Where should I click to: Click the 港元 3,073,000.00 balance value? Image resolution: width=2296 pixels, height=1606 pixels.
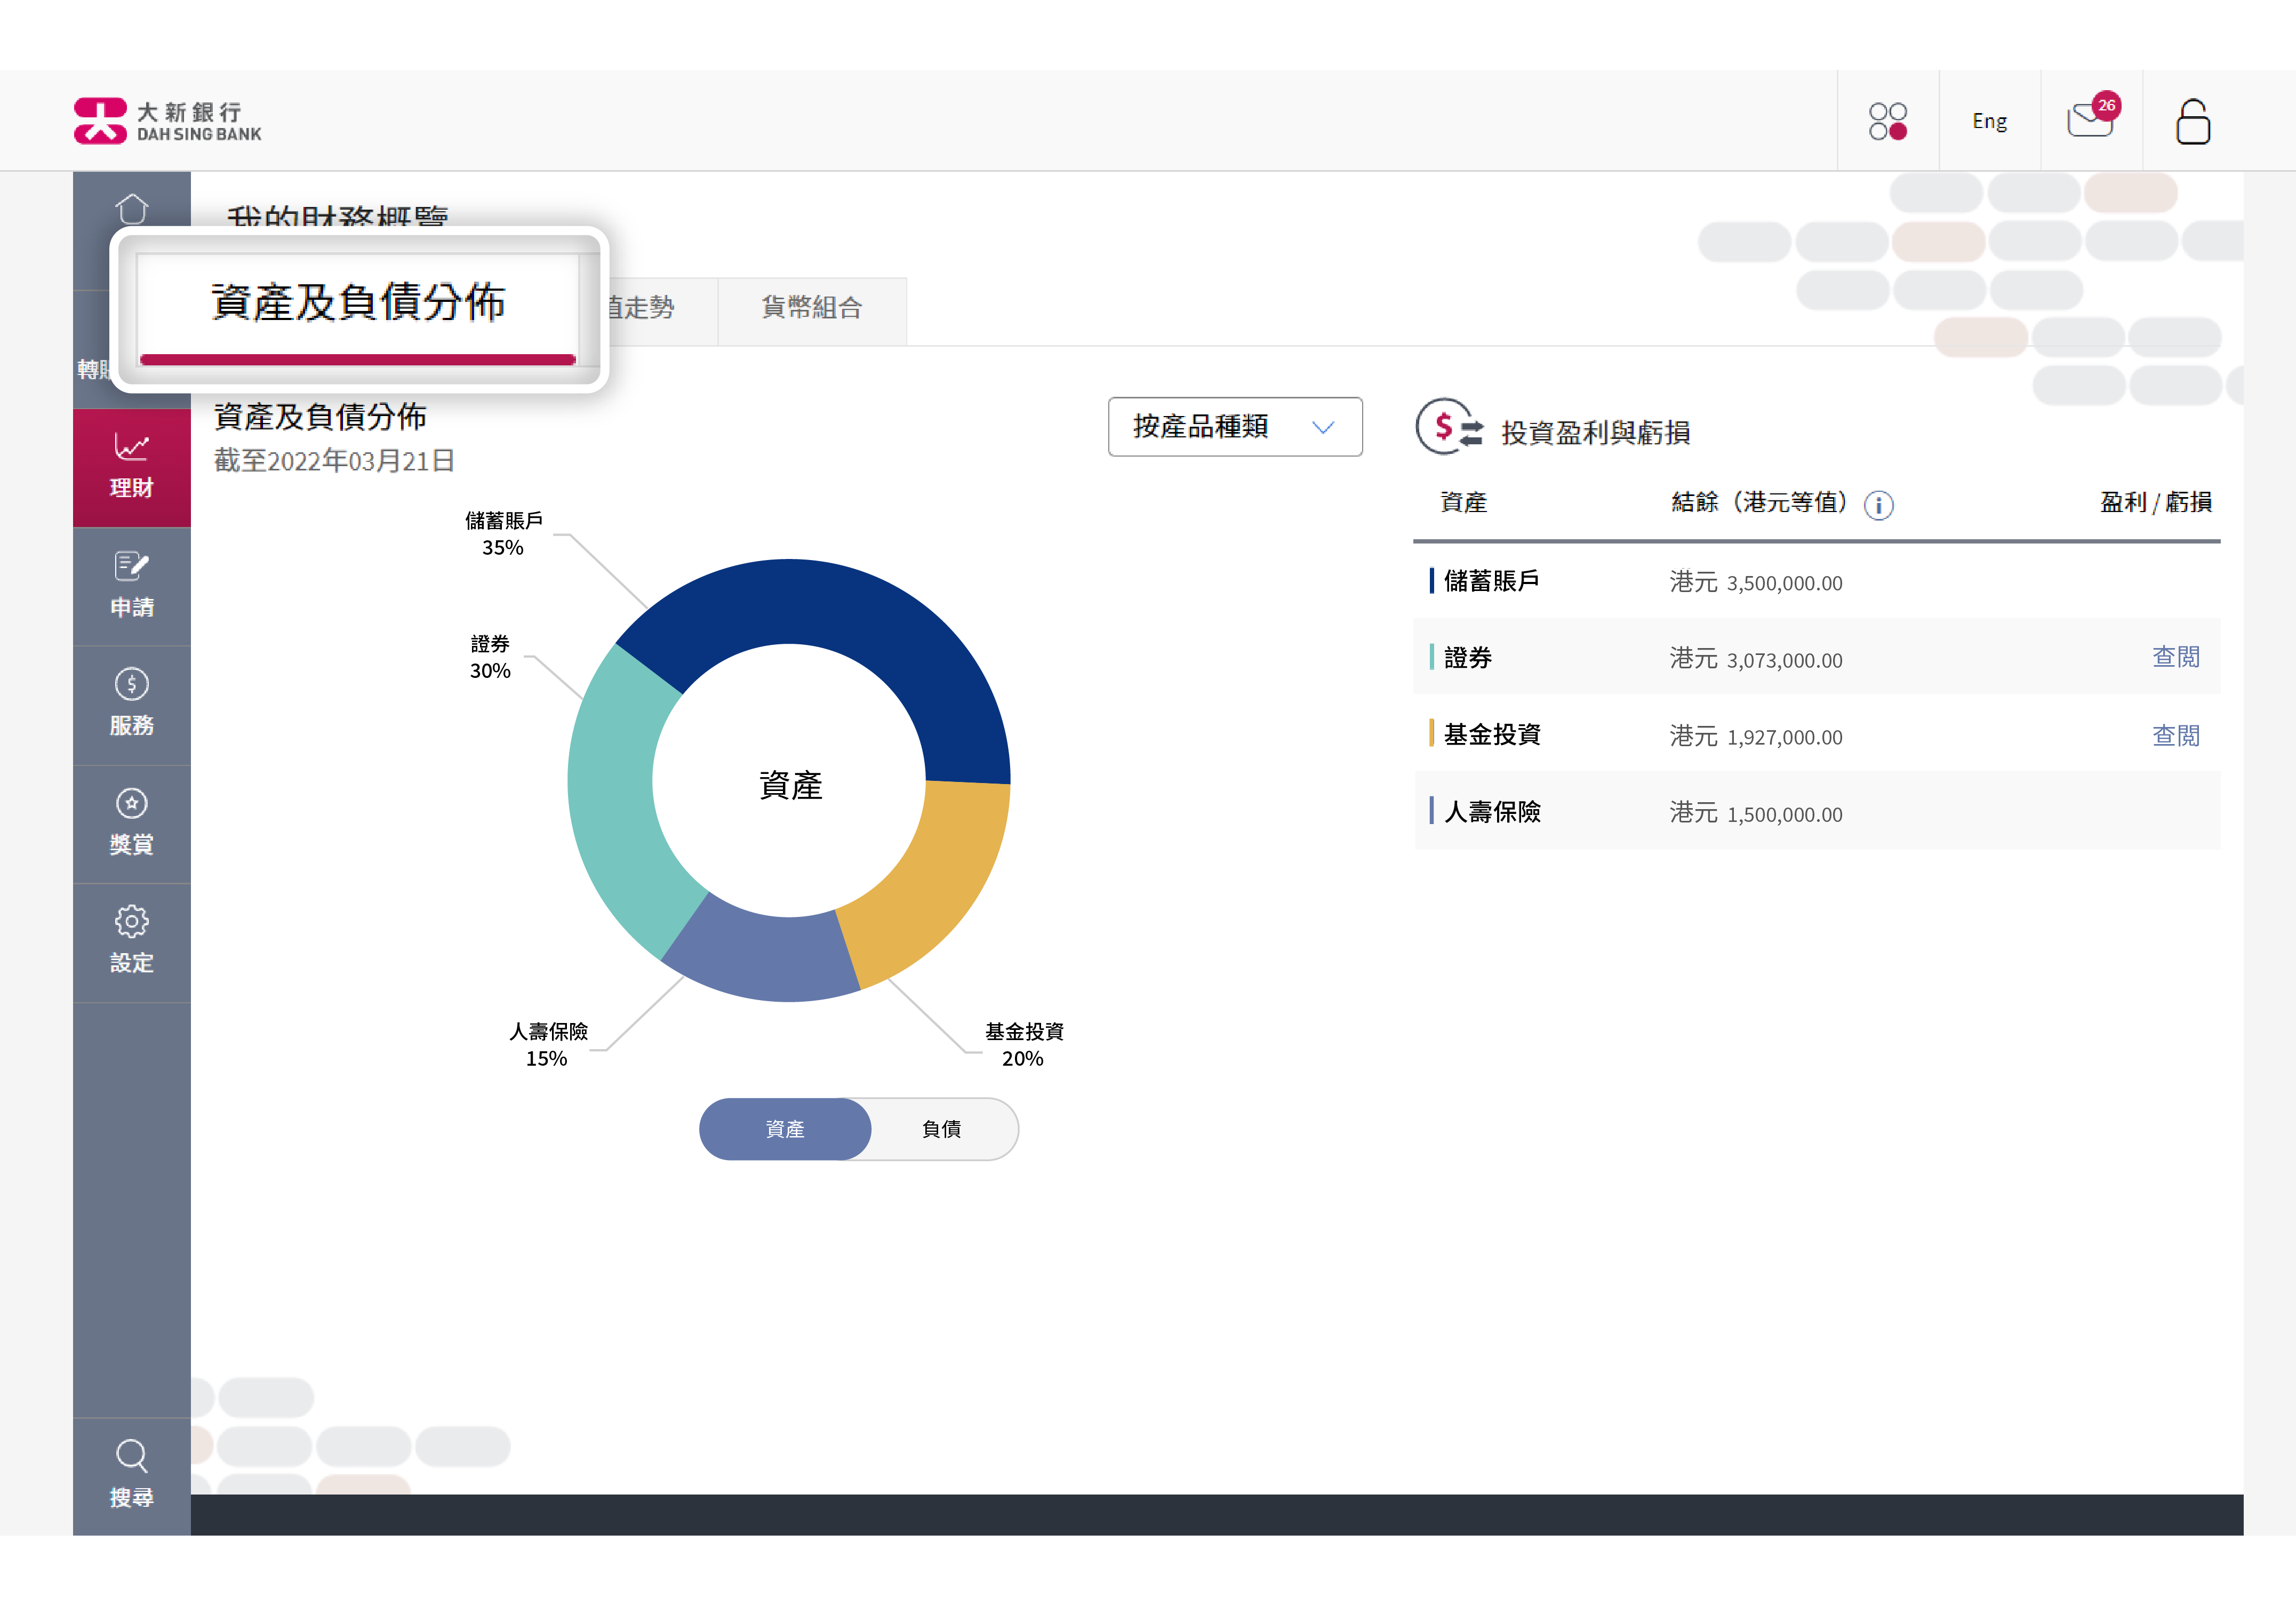tap(1755, 659)
